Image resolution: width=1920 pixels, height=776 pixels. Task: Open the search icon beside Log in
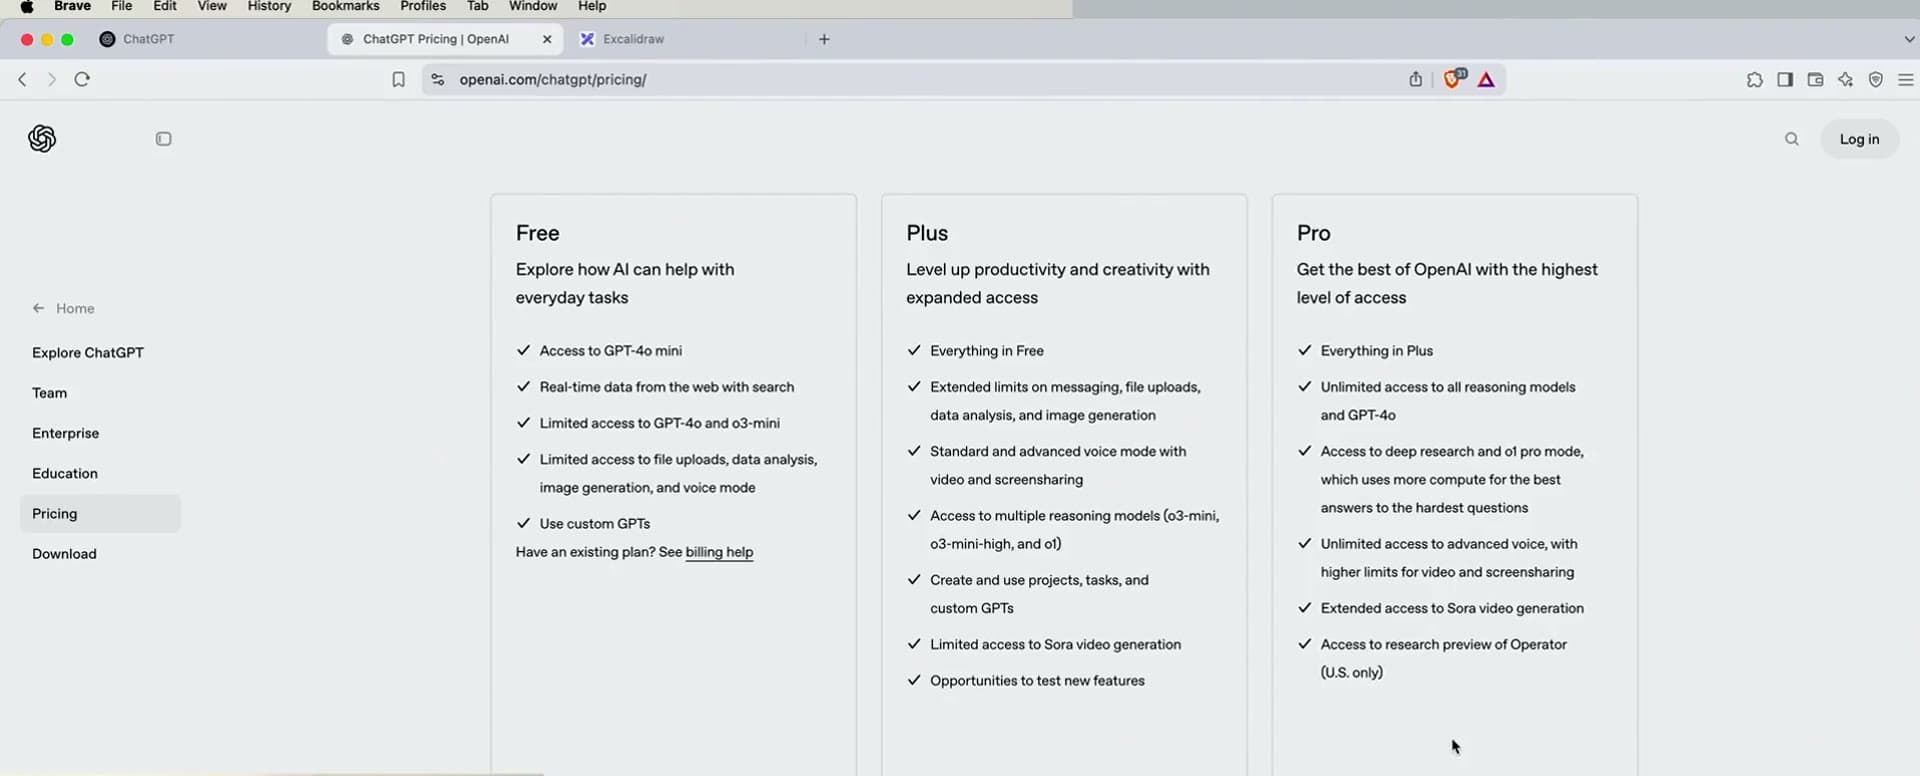(x=1792, y=139)
